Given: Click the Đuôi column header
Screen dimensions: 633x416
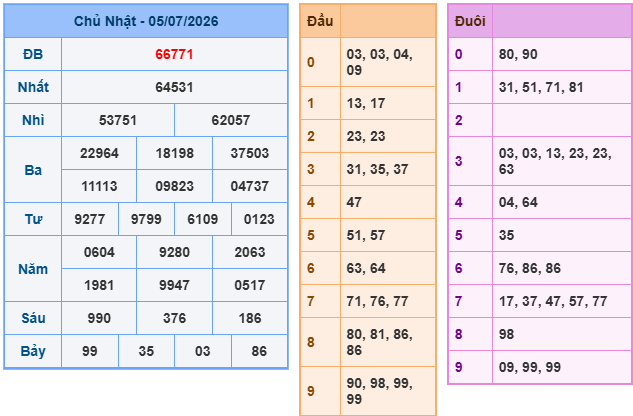Looking at the screenshot, I should (470, 21).
